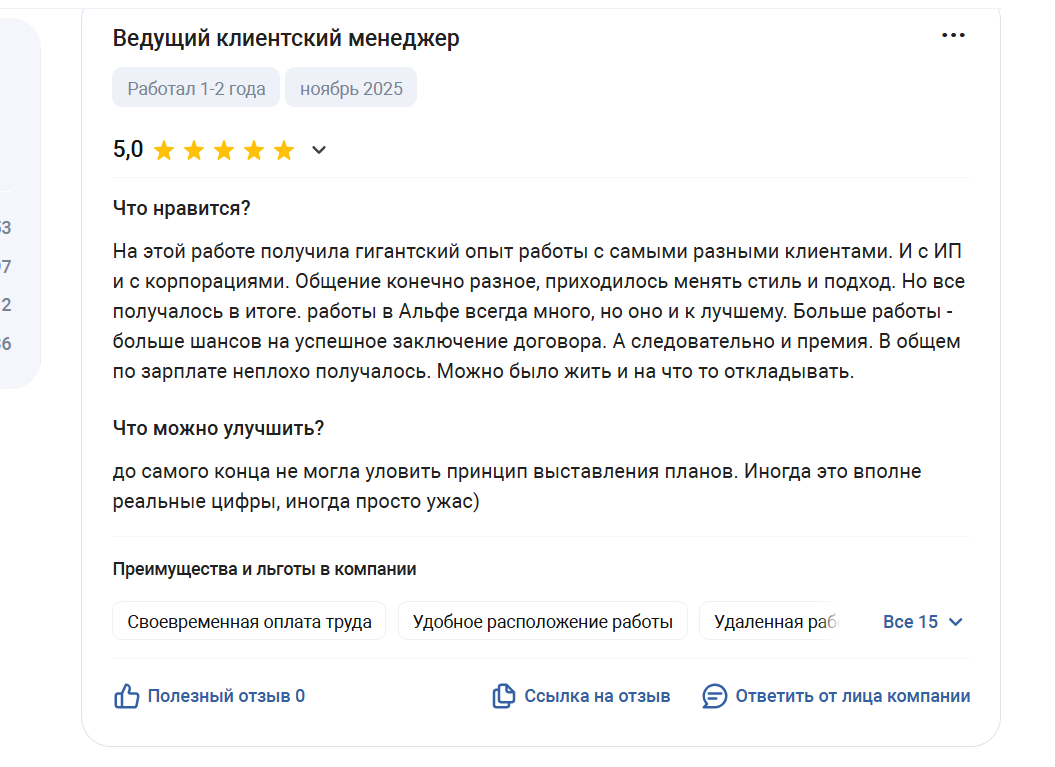Click the Работал 1-2 года chip
The image size is (1055, 767).
pos(196,87)
